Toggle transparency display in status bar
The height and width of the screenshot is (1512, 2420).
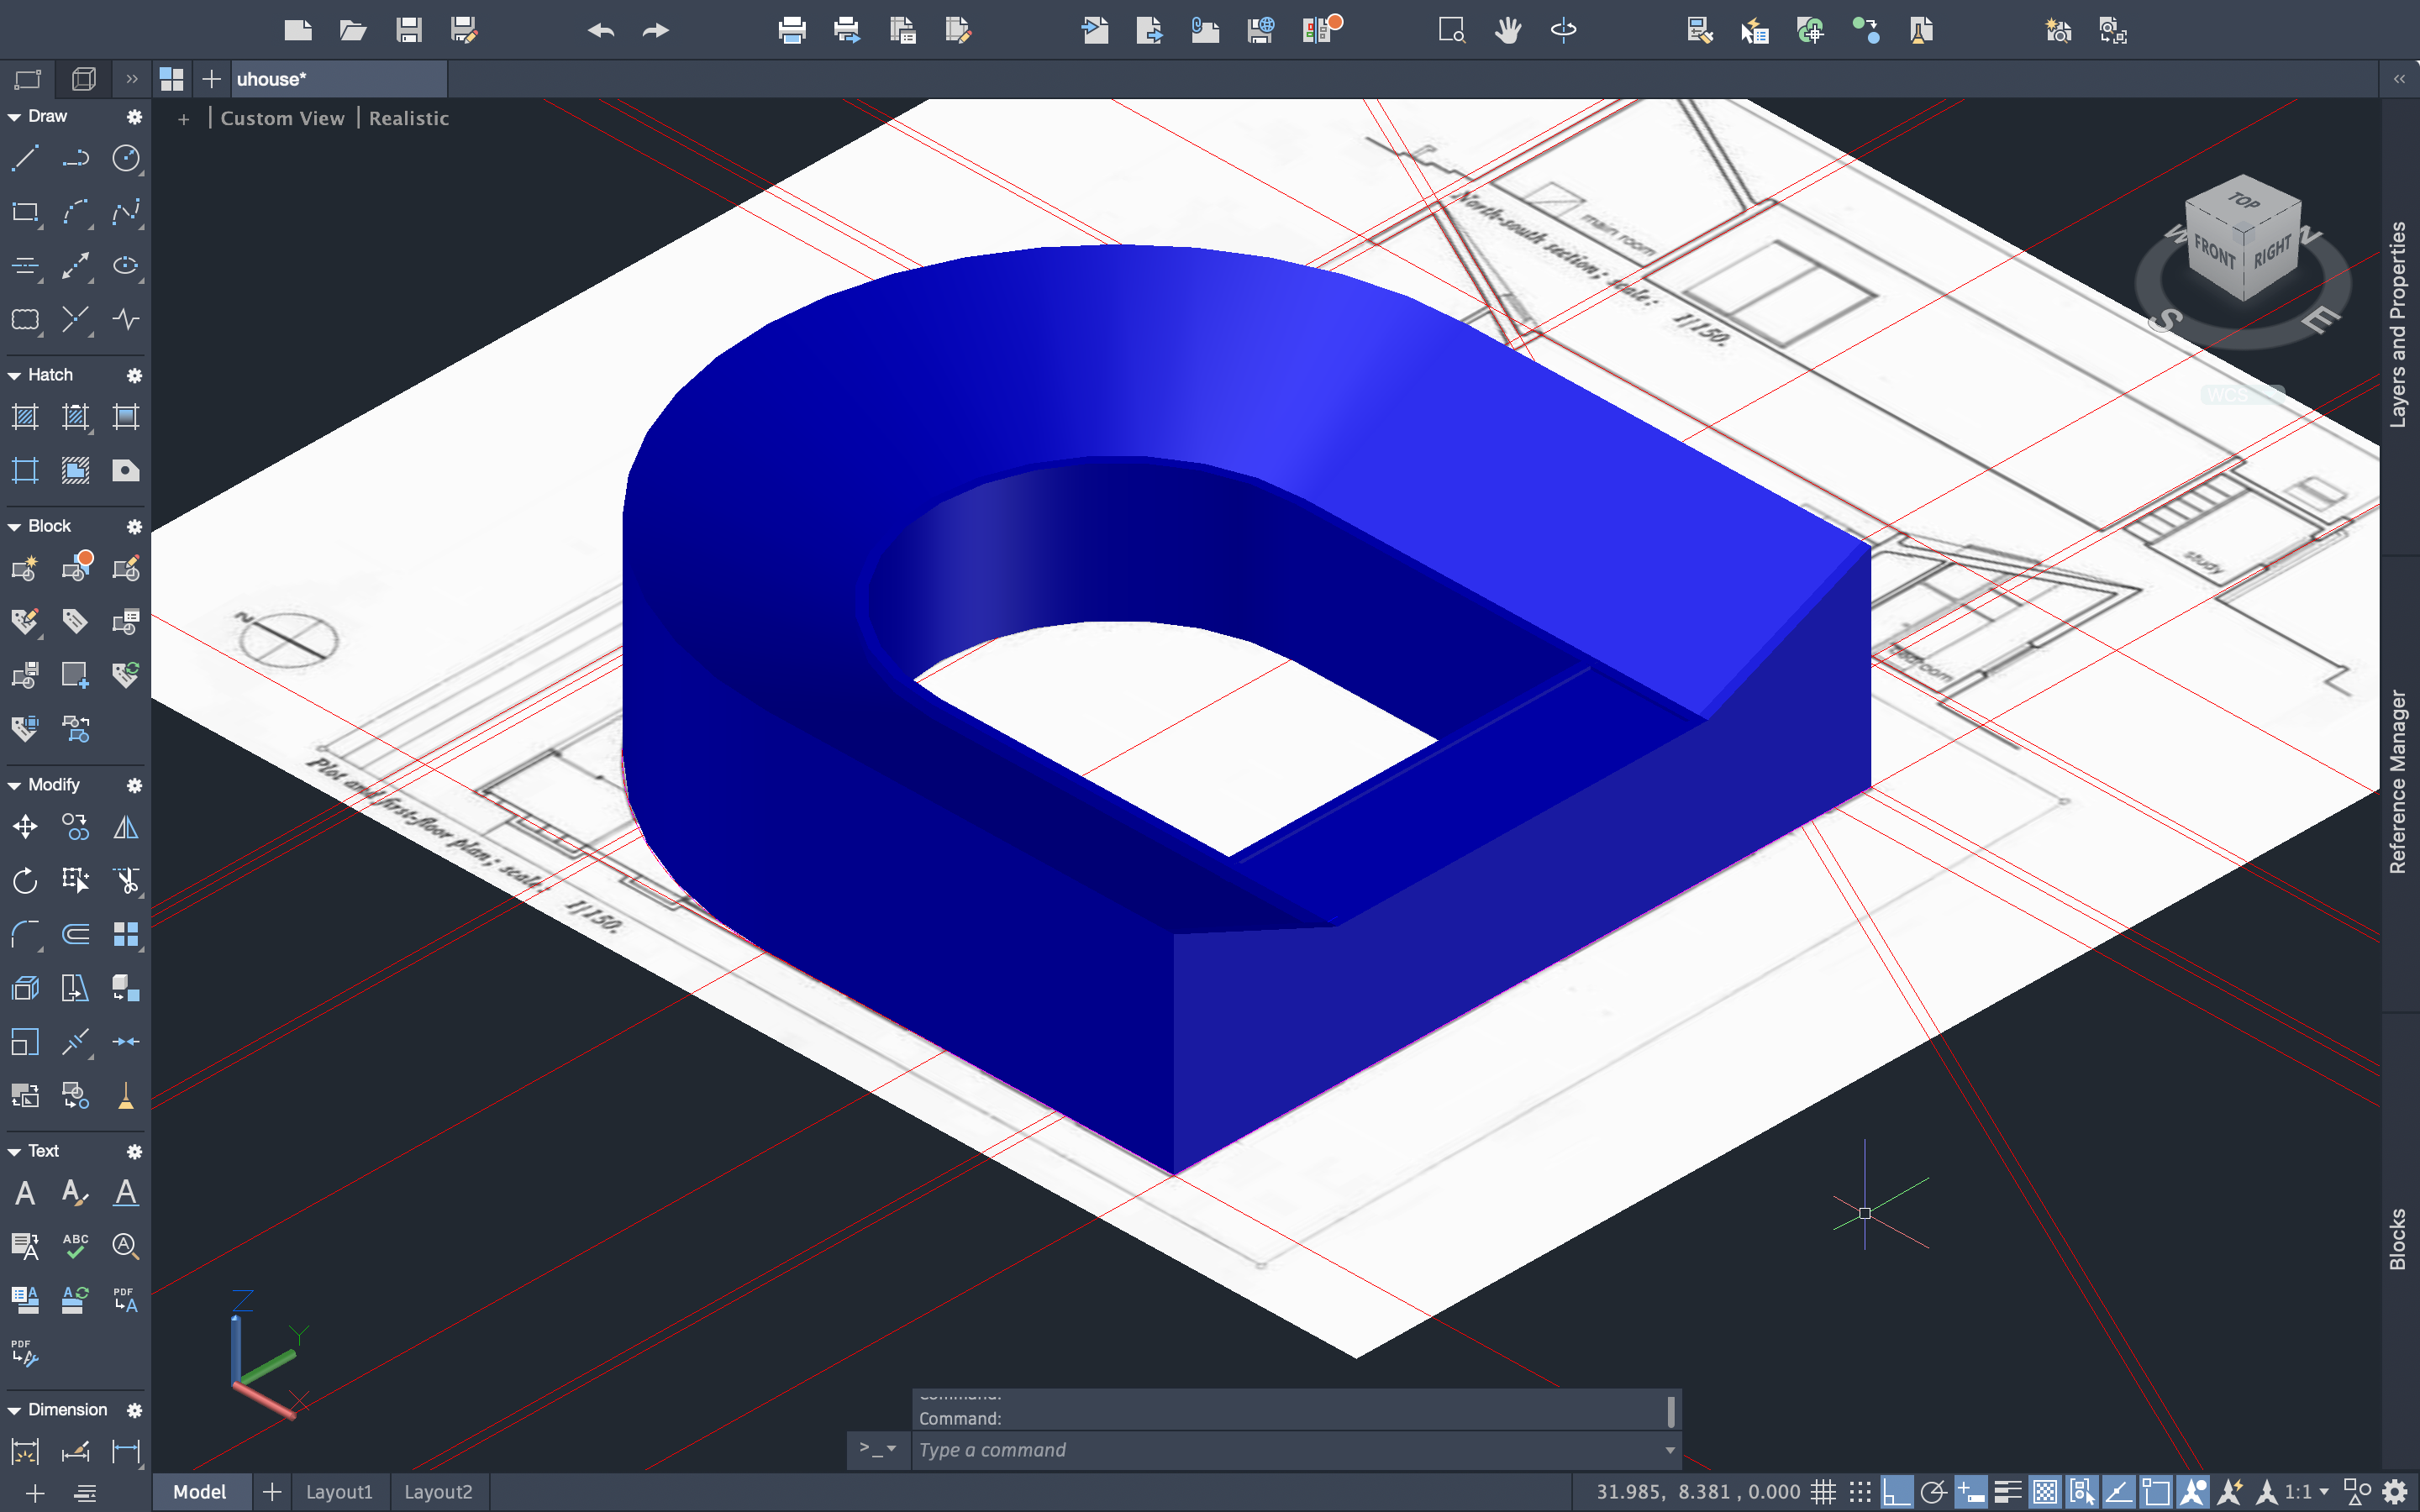2045,1492
